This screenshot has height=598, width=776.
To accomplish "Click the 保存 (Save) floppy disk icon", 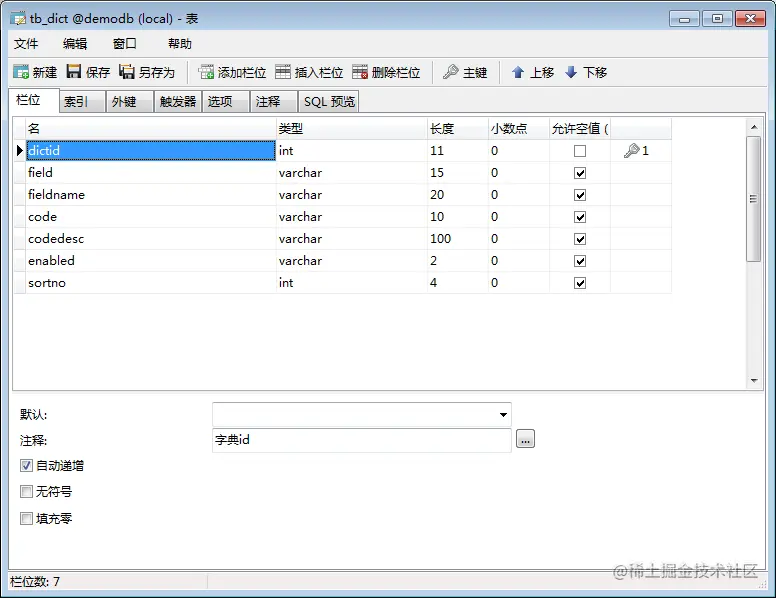I will point(74,72).
